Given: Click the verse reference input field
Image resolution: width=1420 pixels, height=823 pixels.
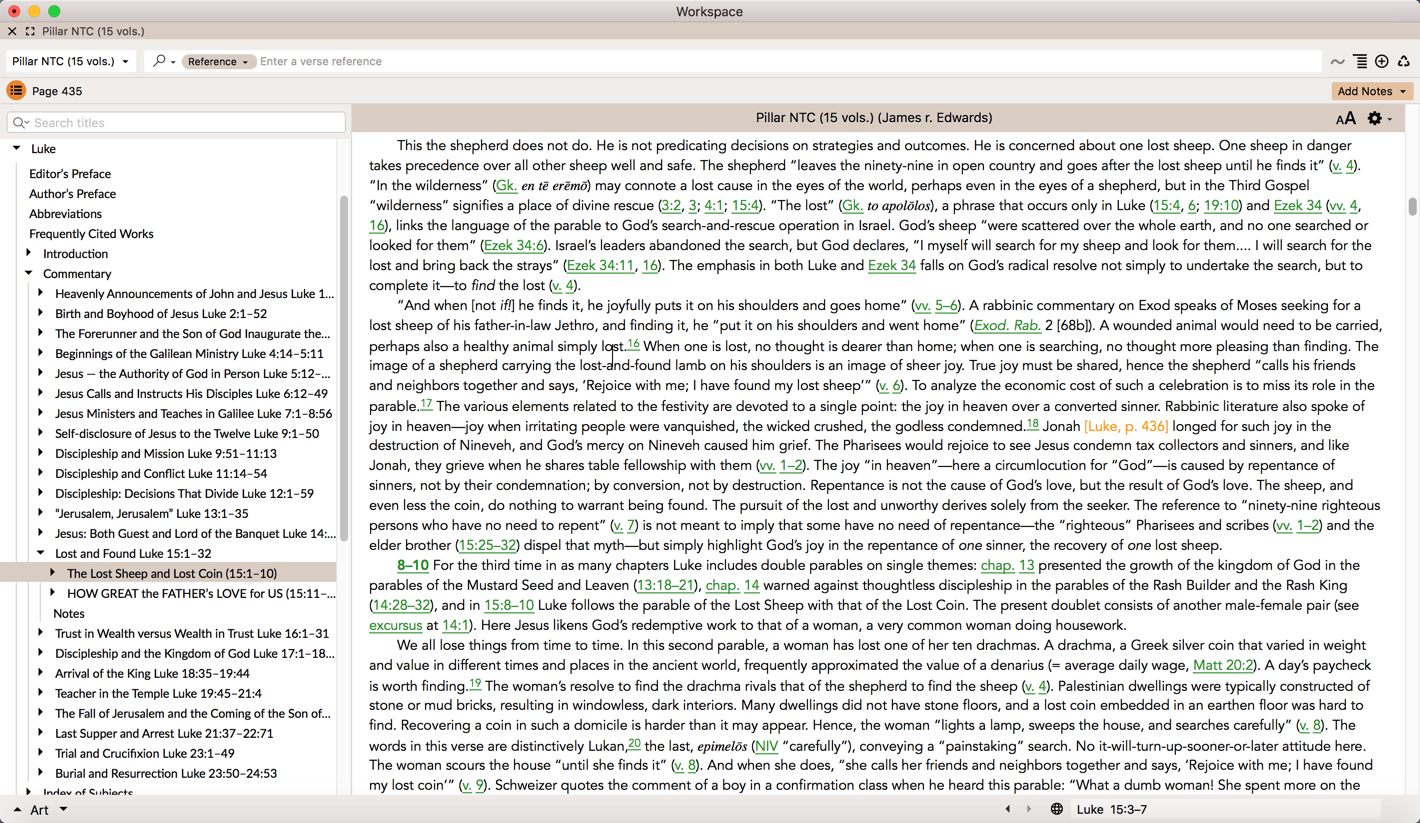Looking at the screenshot, I should coord(788,61).
